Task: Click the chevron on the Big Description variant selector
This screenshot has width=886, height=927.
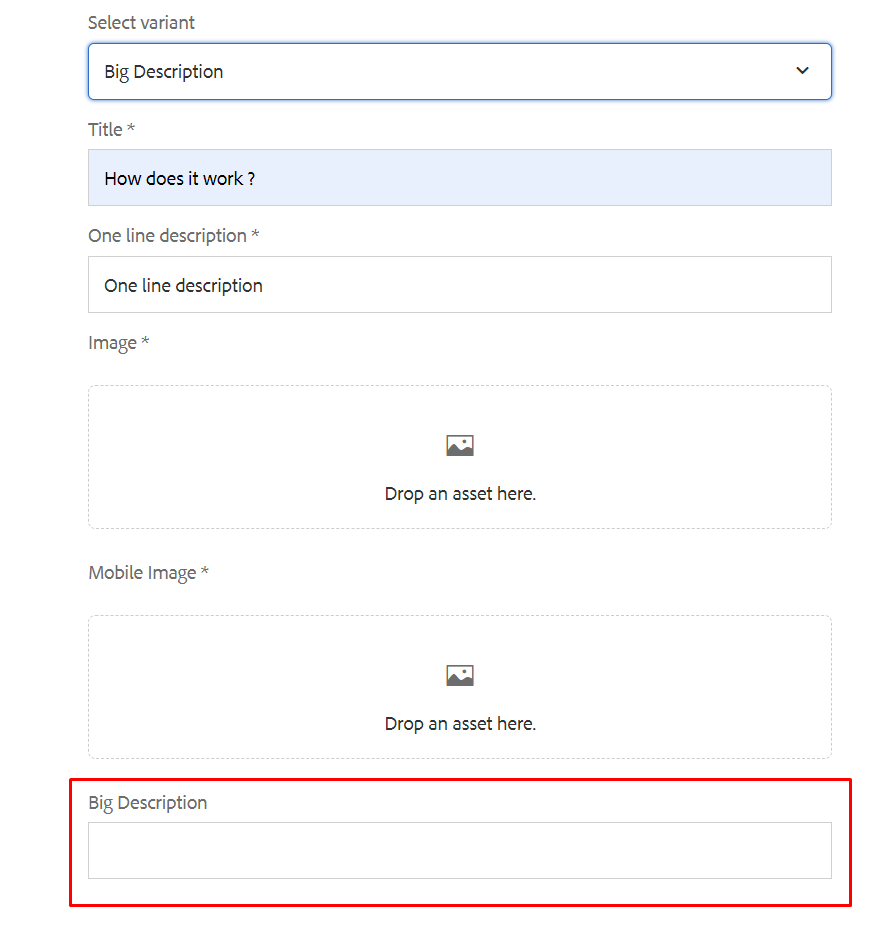Action: click(802, 71)
